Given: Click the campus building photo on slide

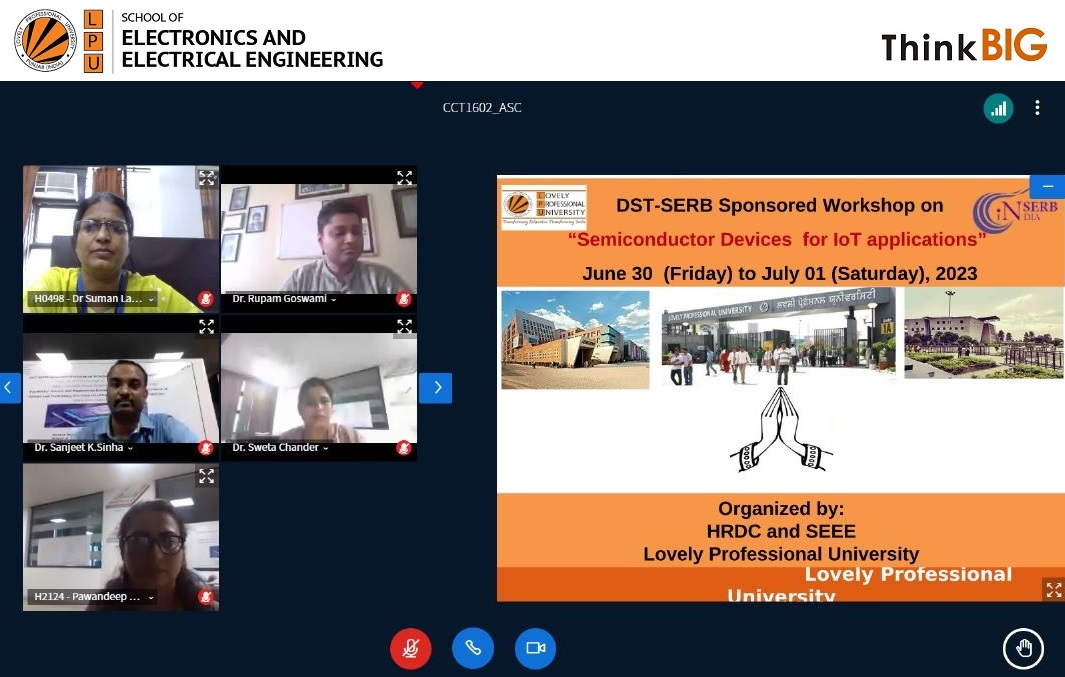Looking at the screenshot, I should 575,340.
